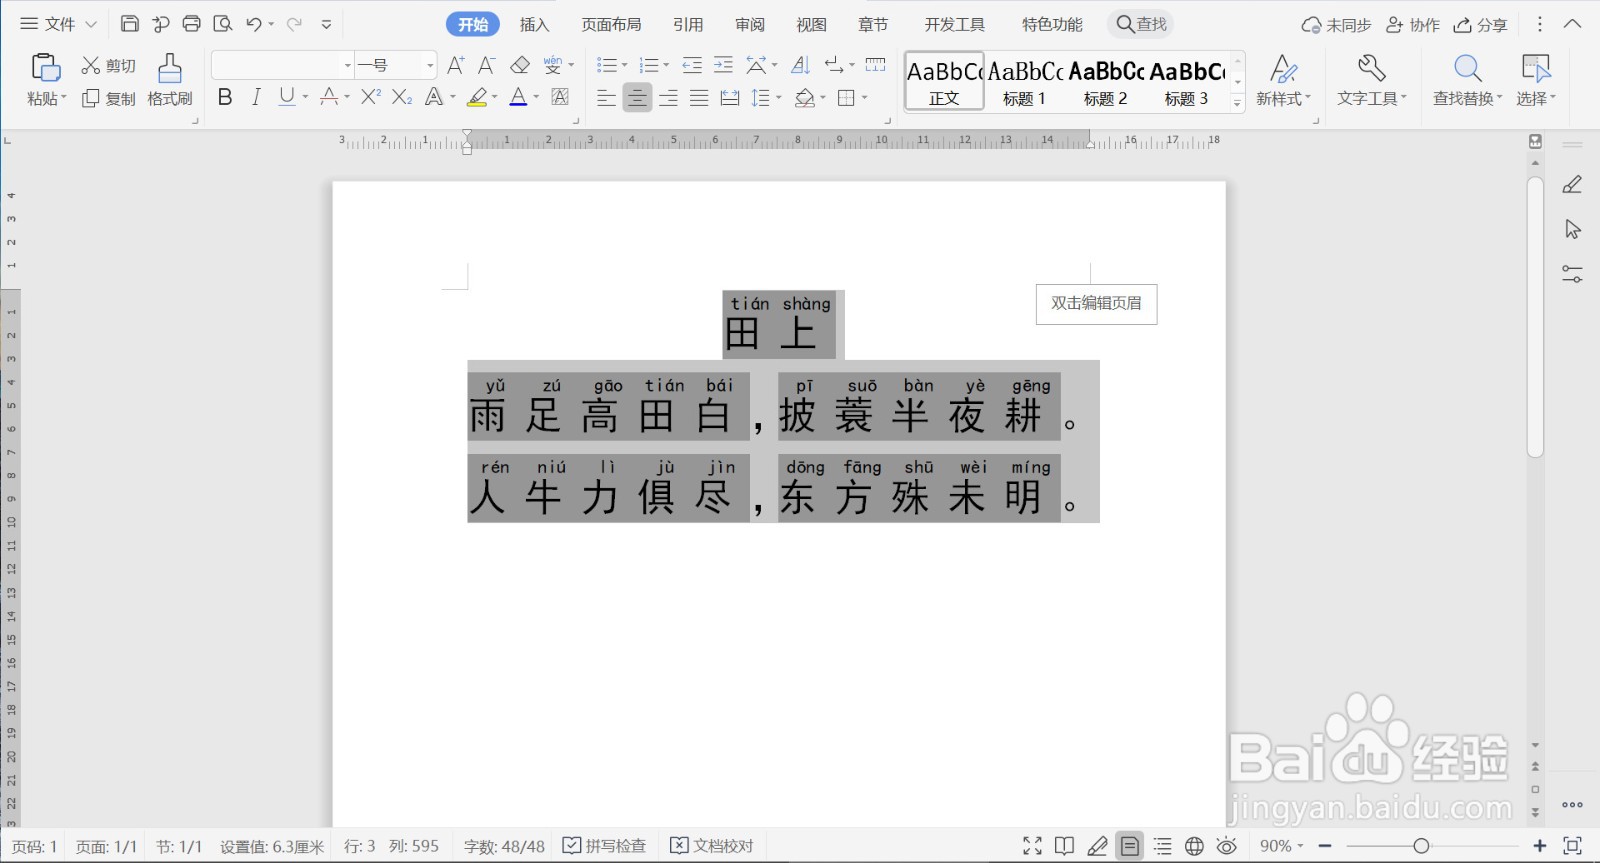Click the Save icon in quick access bar
1600x863 pixels.
[130, 24]
